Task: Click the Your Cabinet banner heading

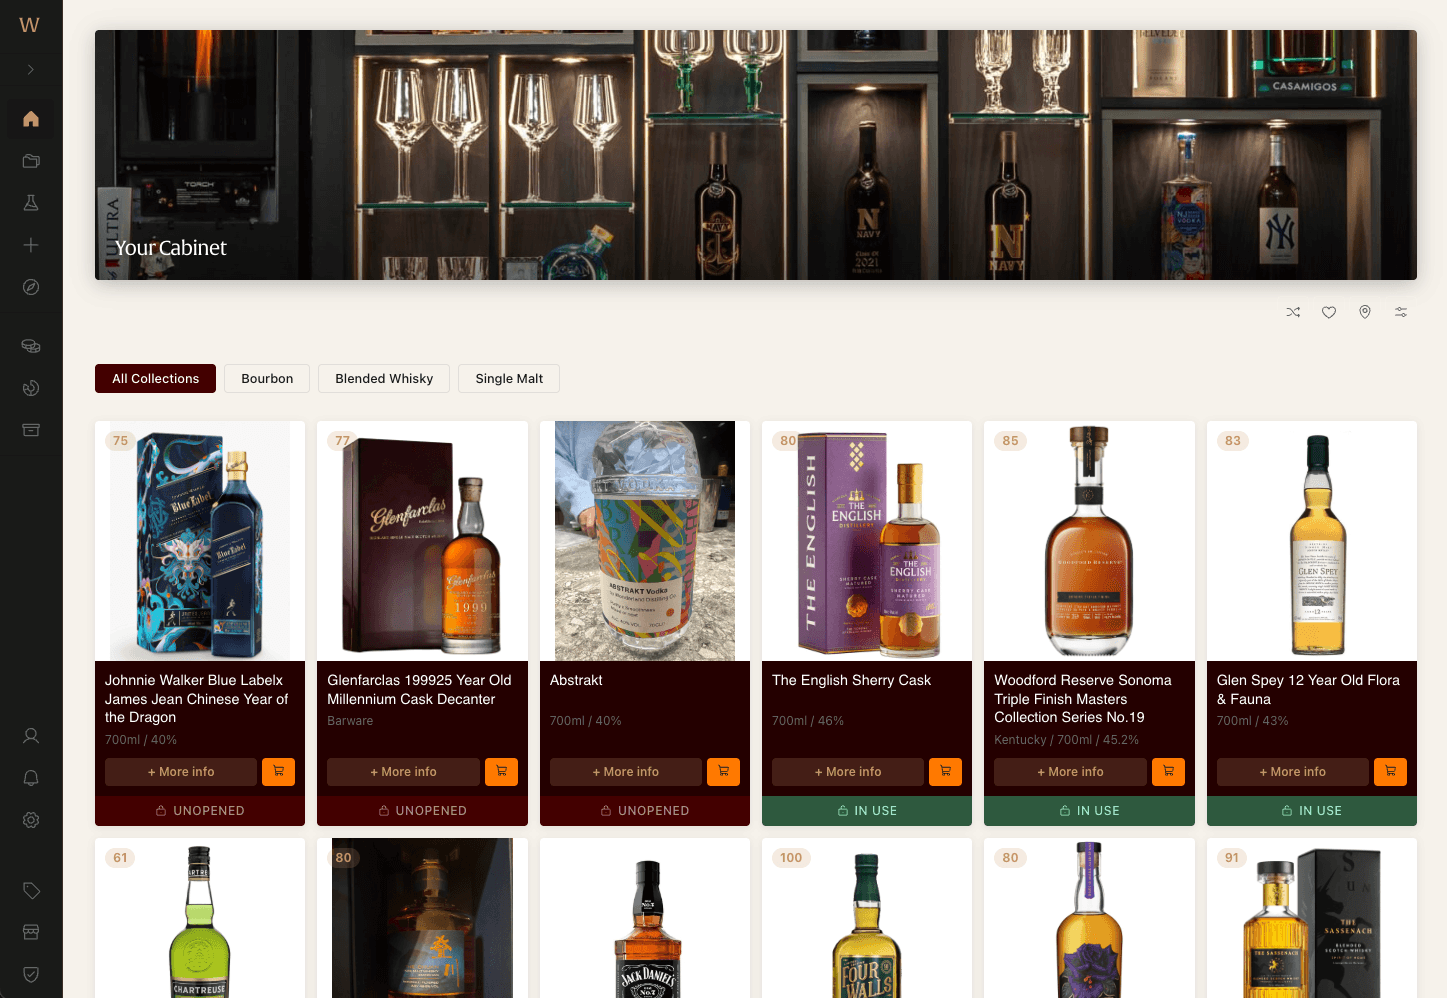Action: (170, 248)
